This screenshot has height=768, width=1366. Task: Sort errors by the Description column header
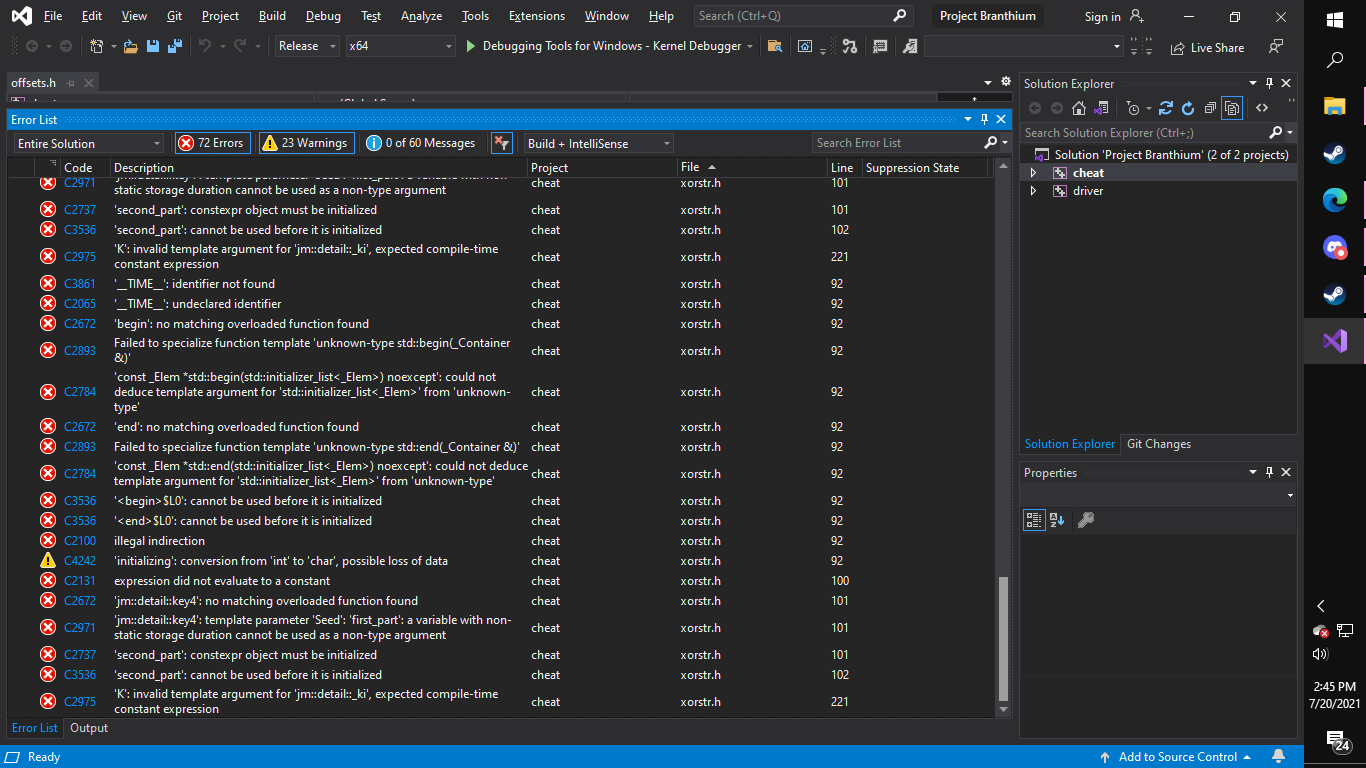[x=318, y=168]
